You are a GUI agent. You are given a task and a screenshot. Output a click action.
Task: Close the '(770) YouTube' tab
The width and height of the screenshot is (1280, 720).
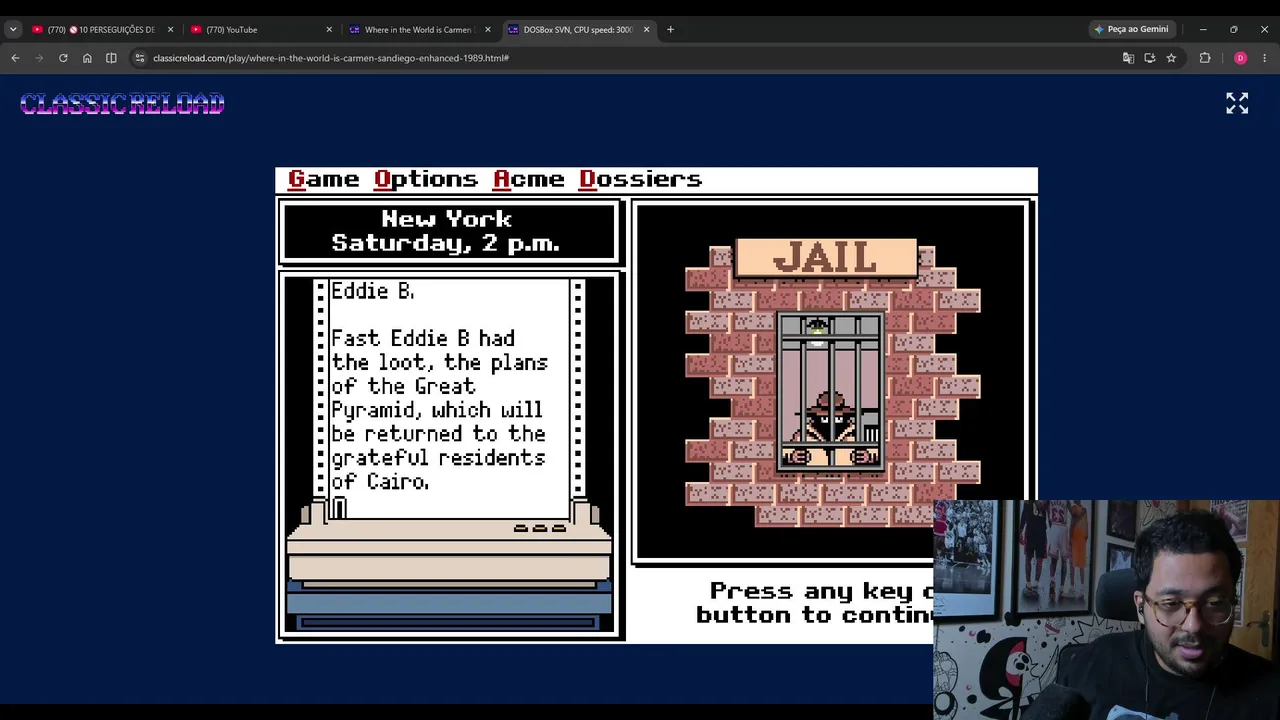click(x=329, y=30)
